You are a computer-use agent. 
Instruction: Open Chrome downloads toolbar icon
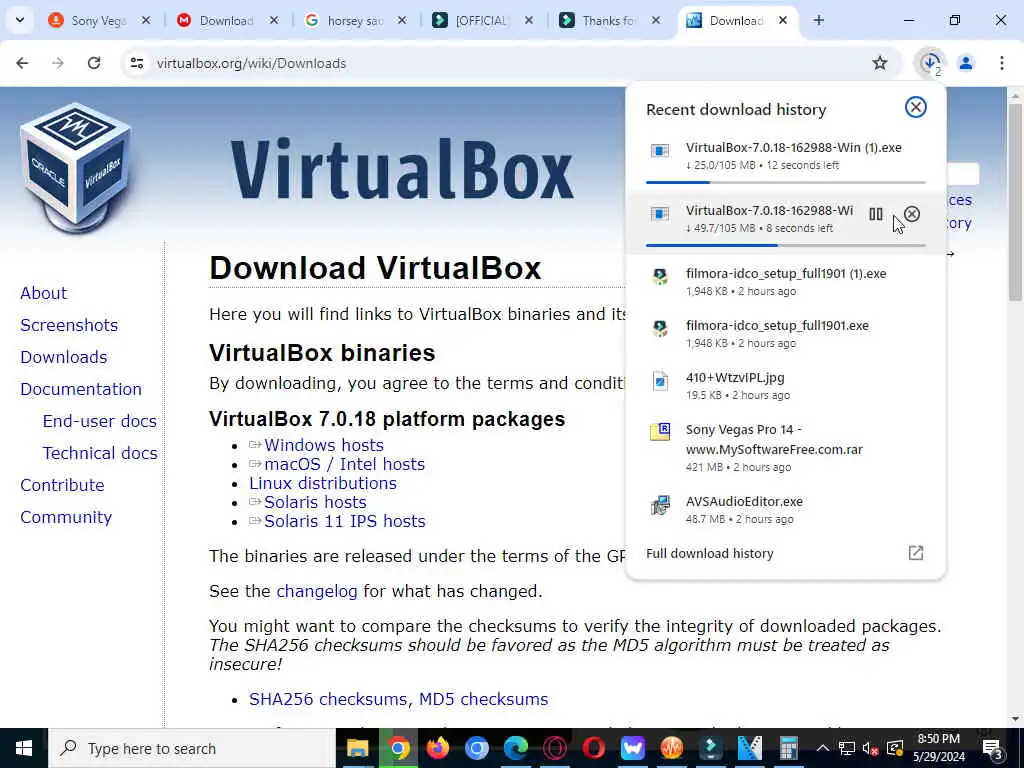coord(930,63)
